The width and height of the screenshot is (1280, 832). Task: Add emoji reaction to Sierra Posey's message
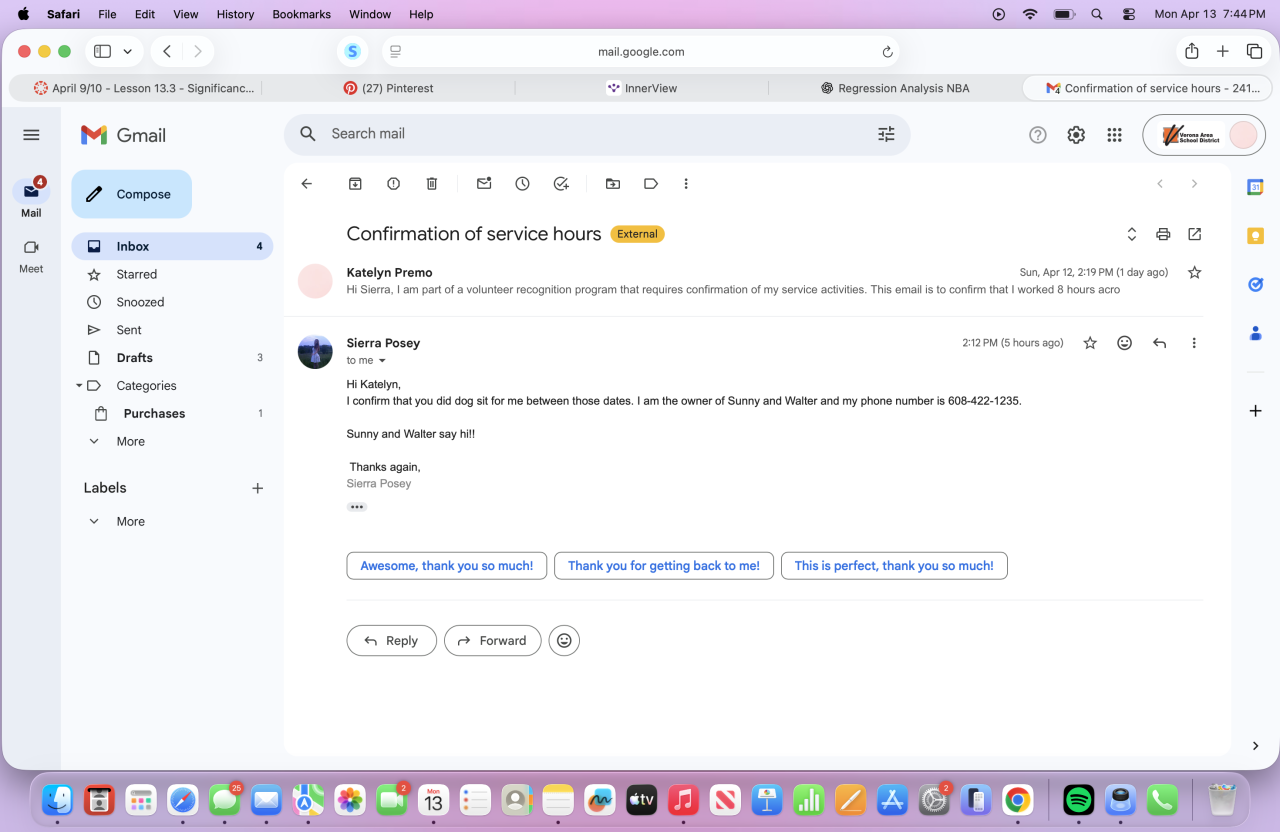coord(1125,343)
